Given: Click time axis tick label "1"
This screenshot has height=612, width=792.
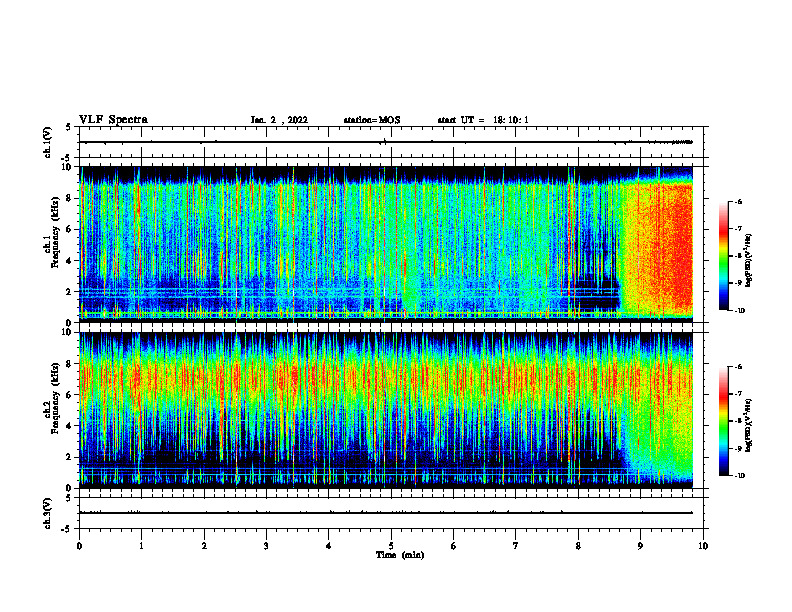Looking at the screenshot, I should 142,546.
